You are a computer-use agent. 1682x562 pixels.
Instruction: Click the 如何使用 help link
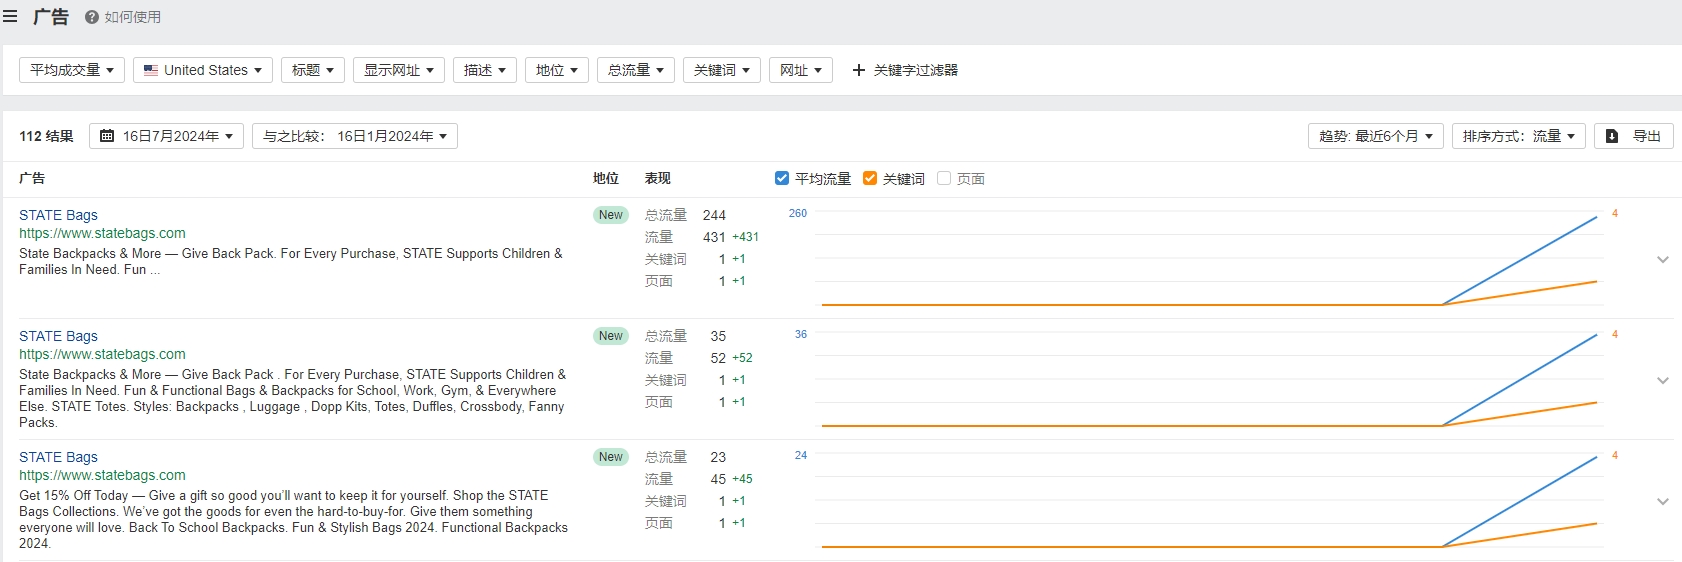click(132, 17)
